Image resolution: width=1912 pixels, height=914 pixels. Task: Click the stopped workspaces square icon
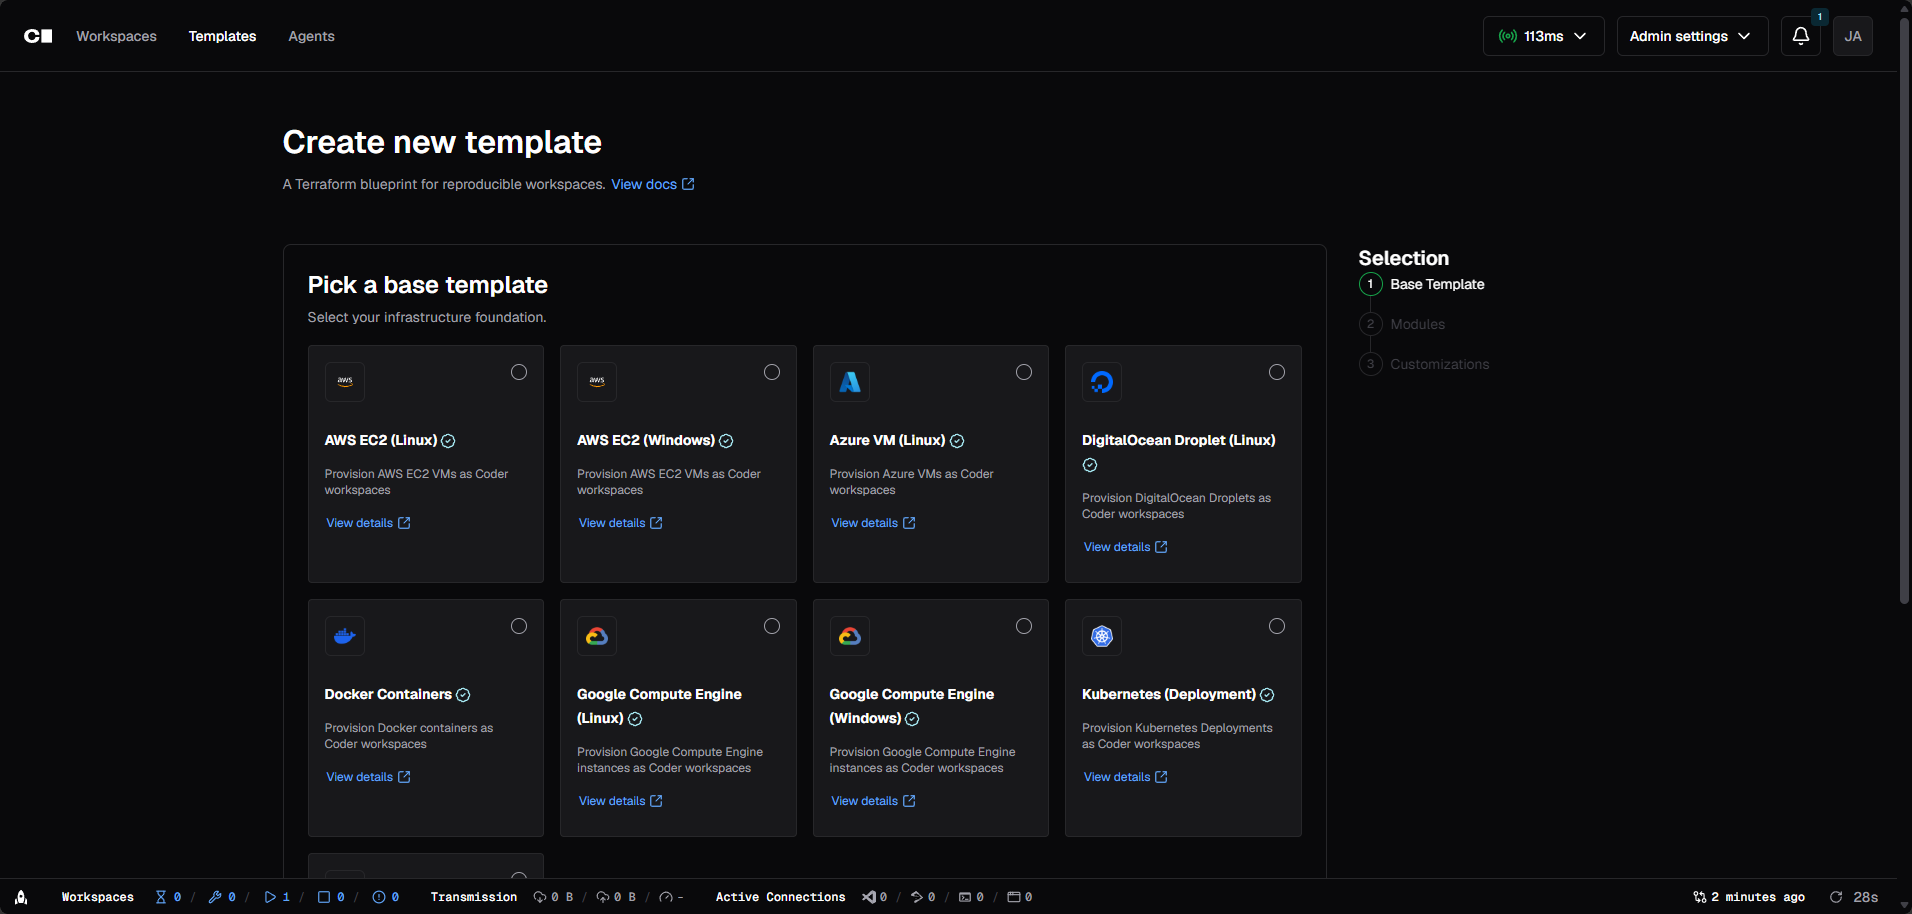[x=324, y=897]
